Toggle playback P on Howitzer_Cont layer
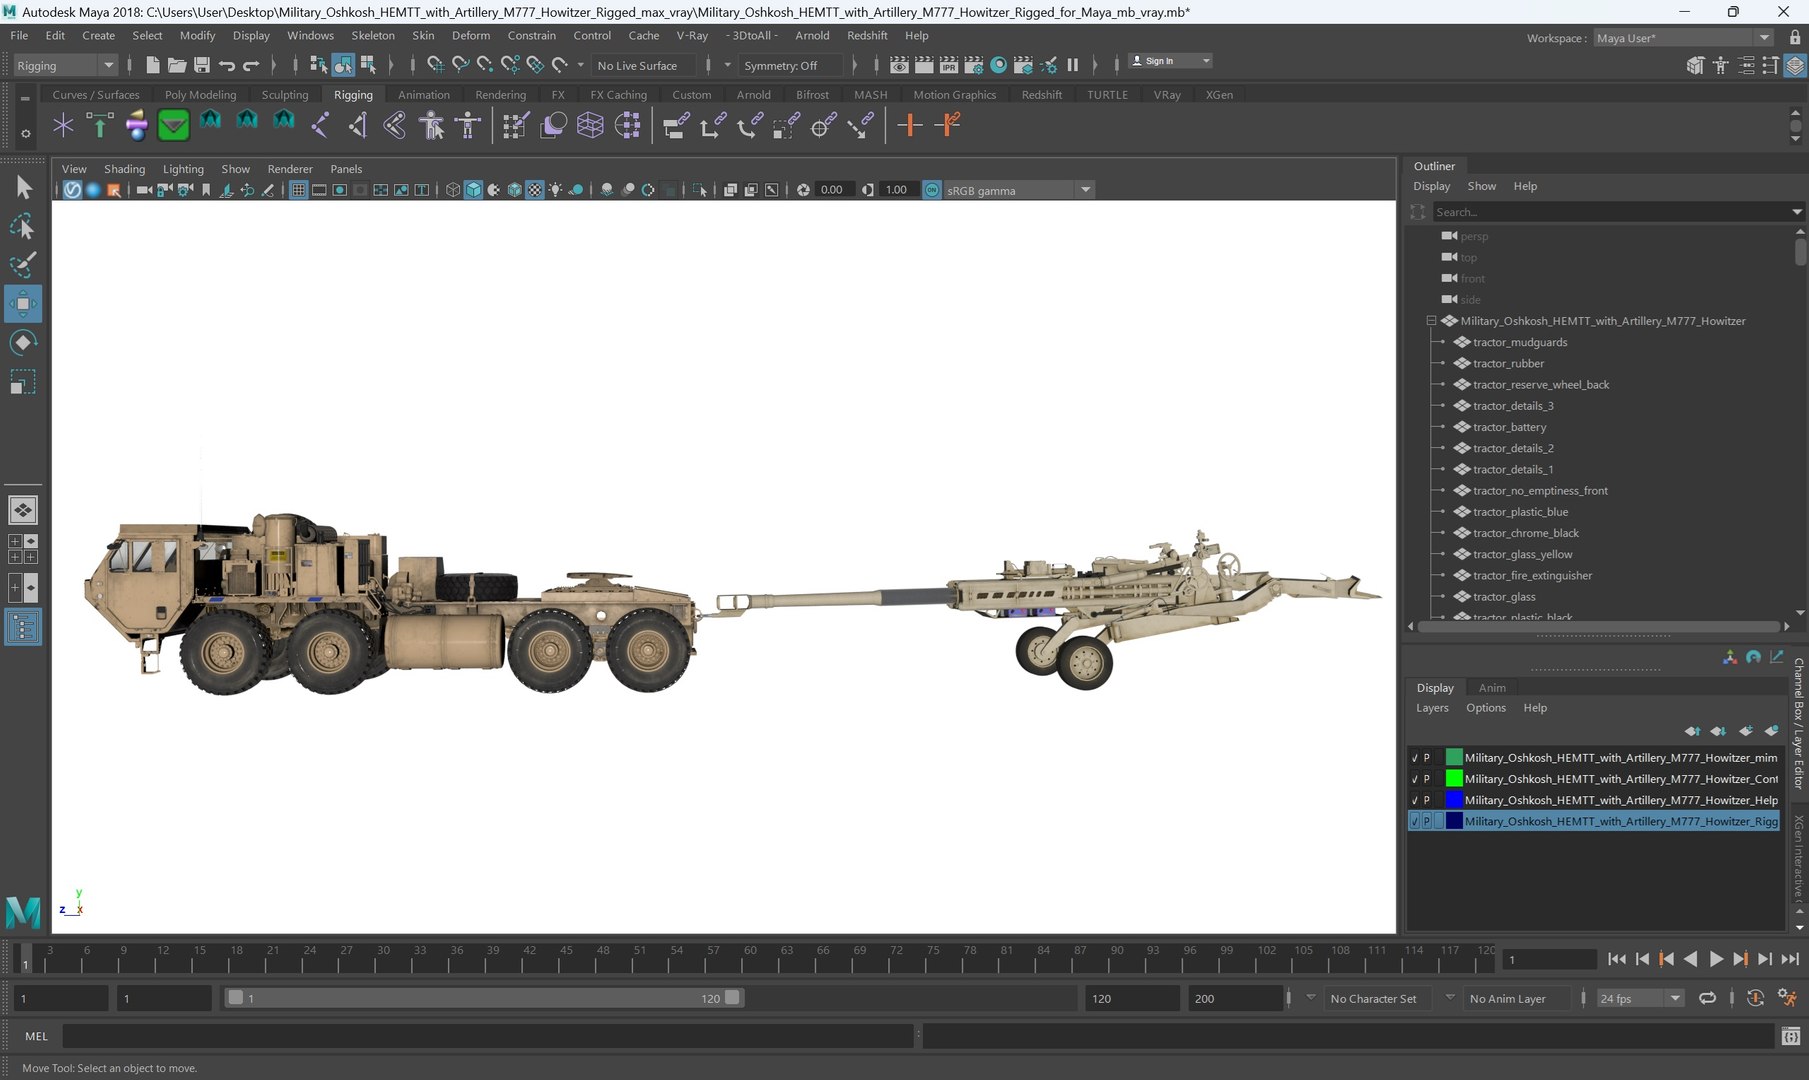 point(1427,779)
